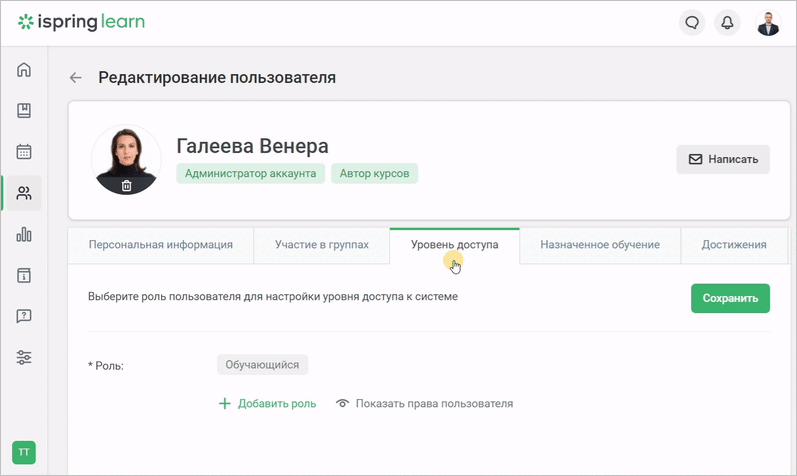Image resolution: width=797 pixels, height=476 pixels.
Task: Open the Home icon in sidebar
Action: (x=24, y=69)
